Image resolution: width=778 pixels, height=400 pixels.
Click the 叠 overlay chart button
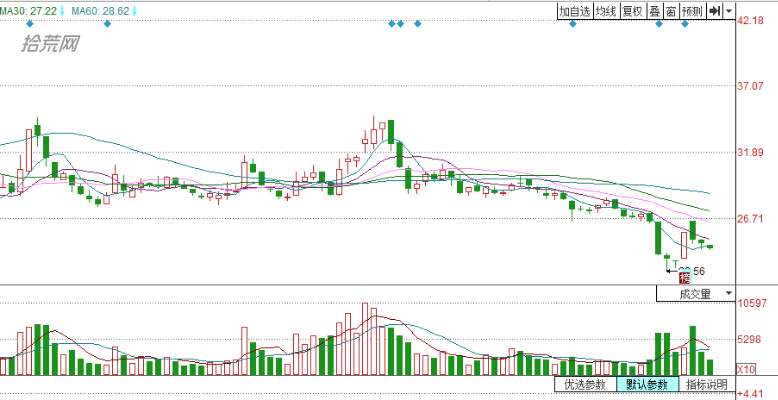(654, 11)
